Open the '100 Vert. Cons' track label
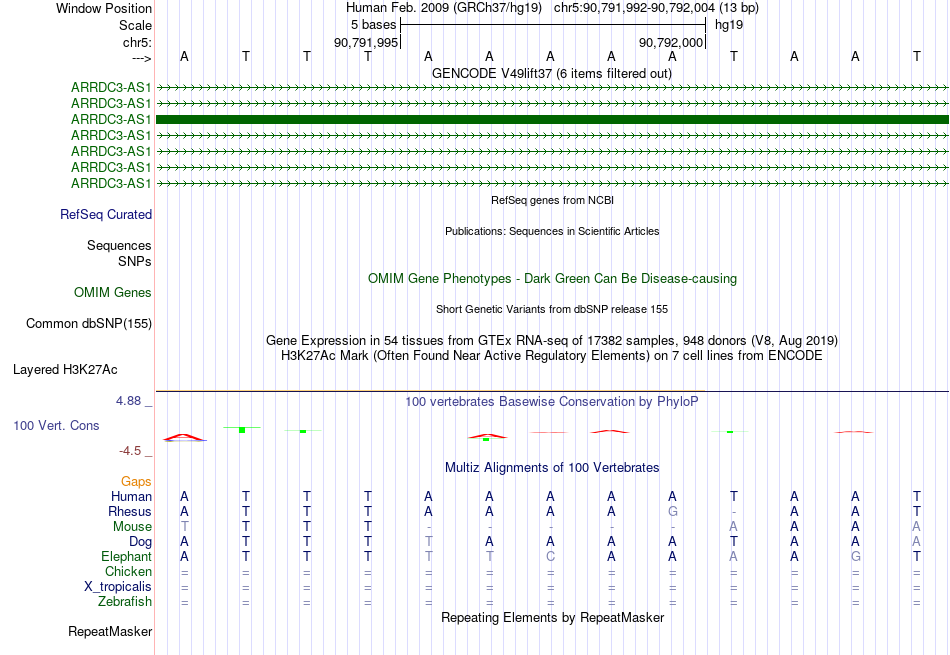Screen dimensions: 950x655 [56, 425]
